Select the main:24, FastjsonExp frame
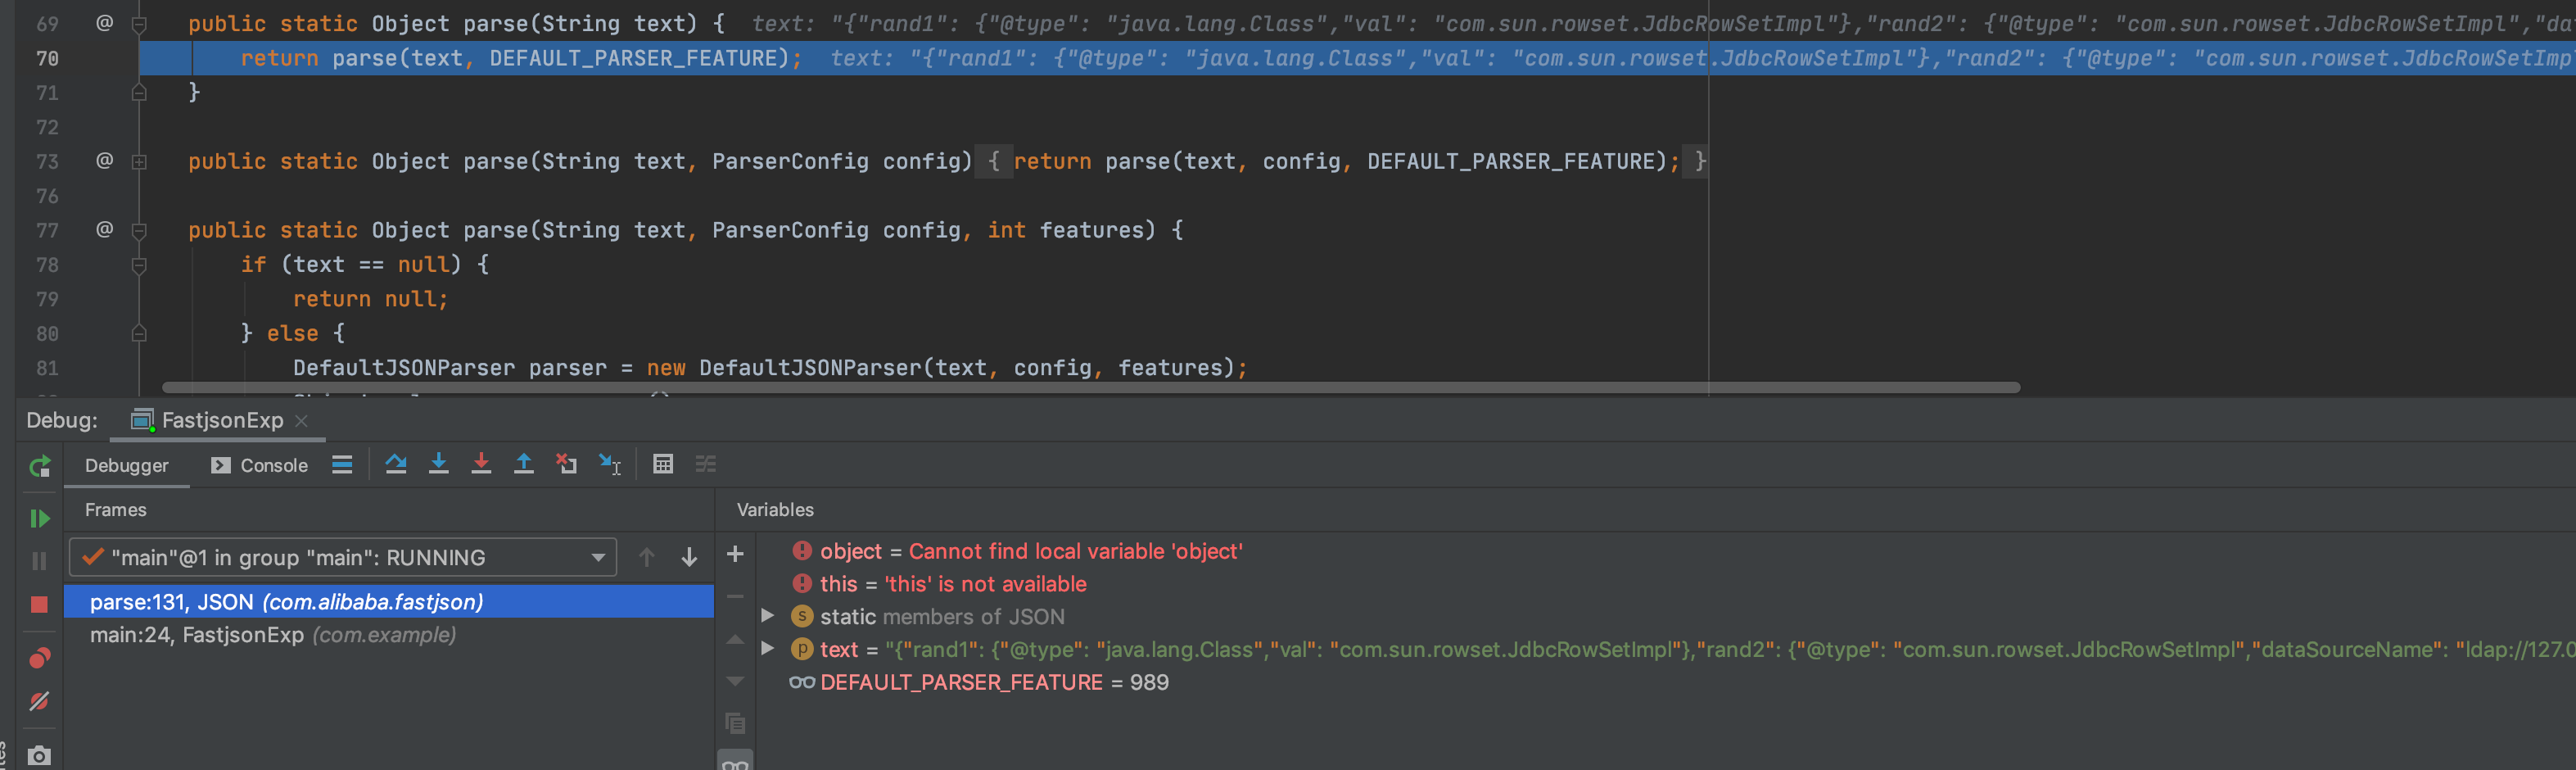2576x770 pixels. coord(389,635)
